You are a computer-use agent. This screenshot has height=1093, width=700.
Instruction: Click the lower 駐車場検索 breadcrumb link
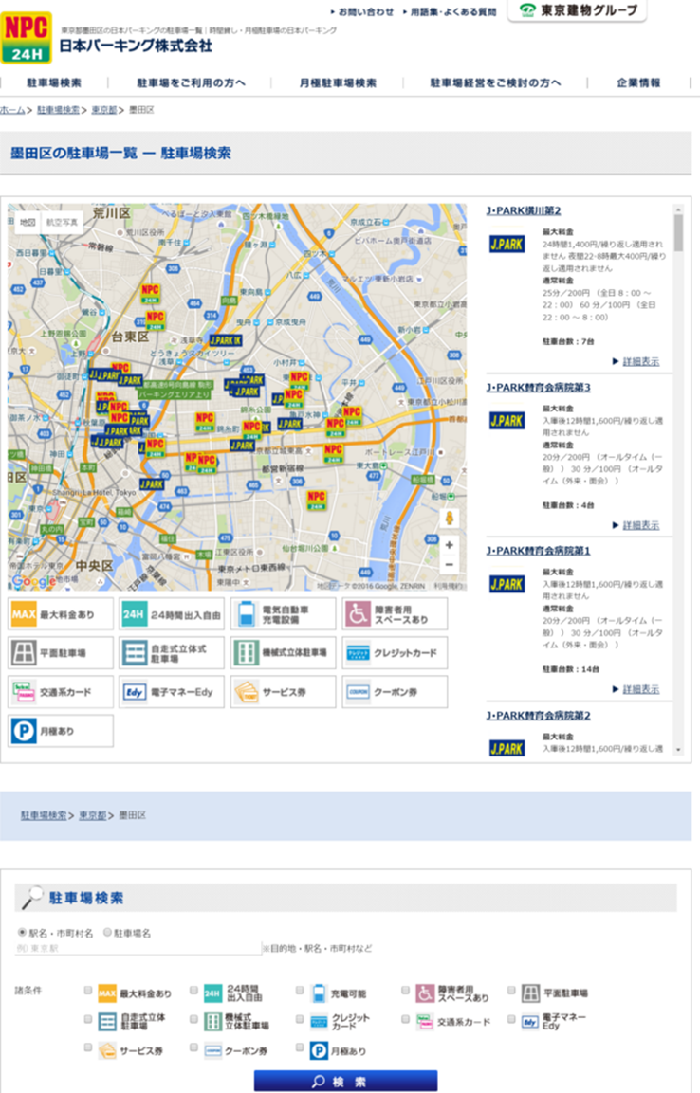click(43, 815)
